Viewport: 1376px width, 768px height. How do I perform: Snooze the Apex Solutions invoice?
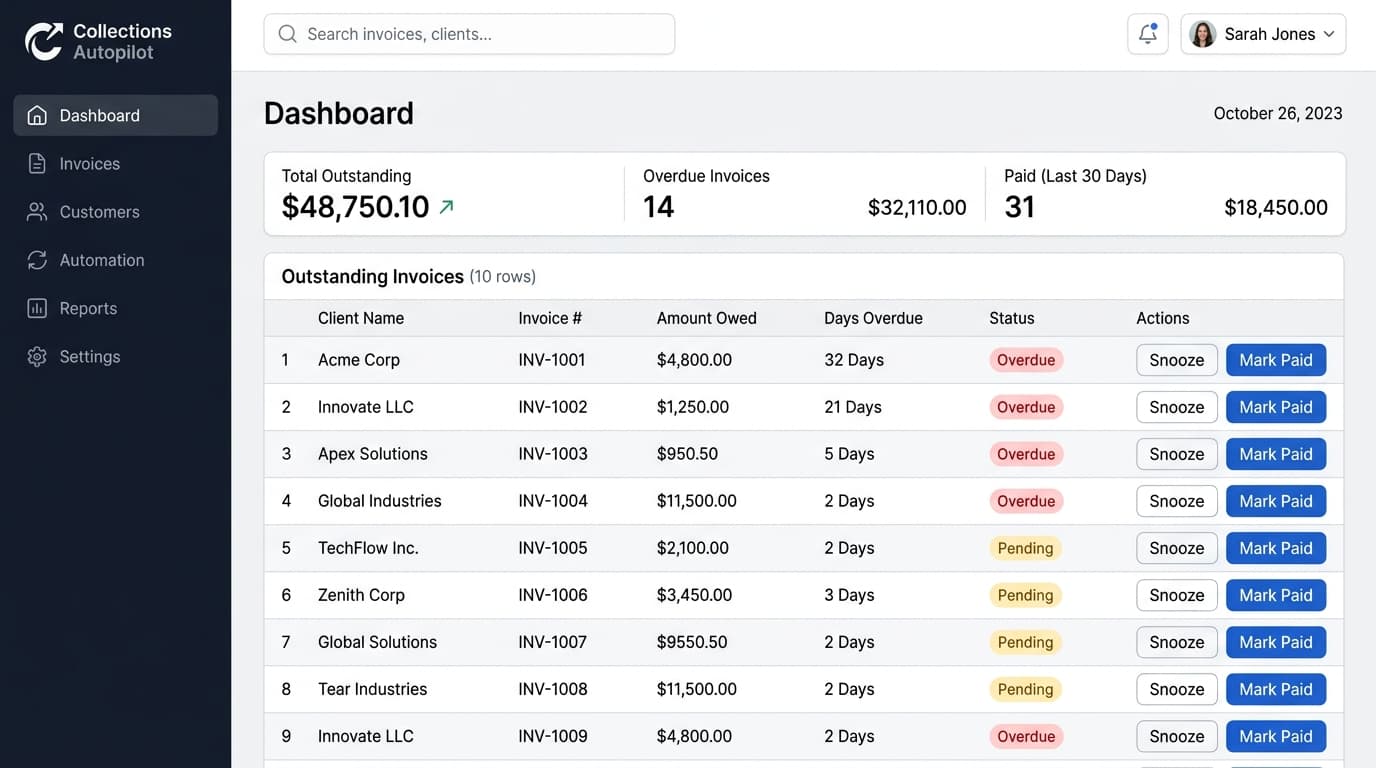[1177, 454]
